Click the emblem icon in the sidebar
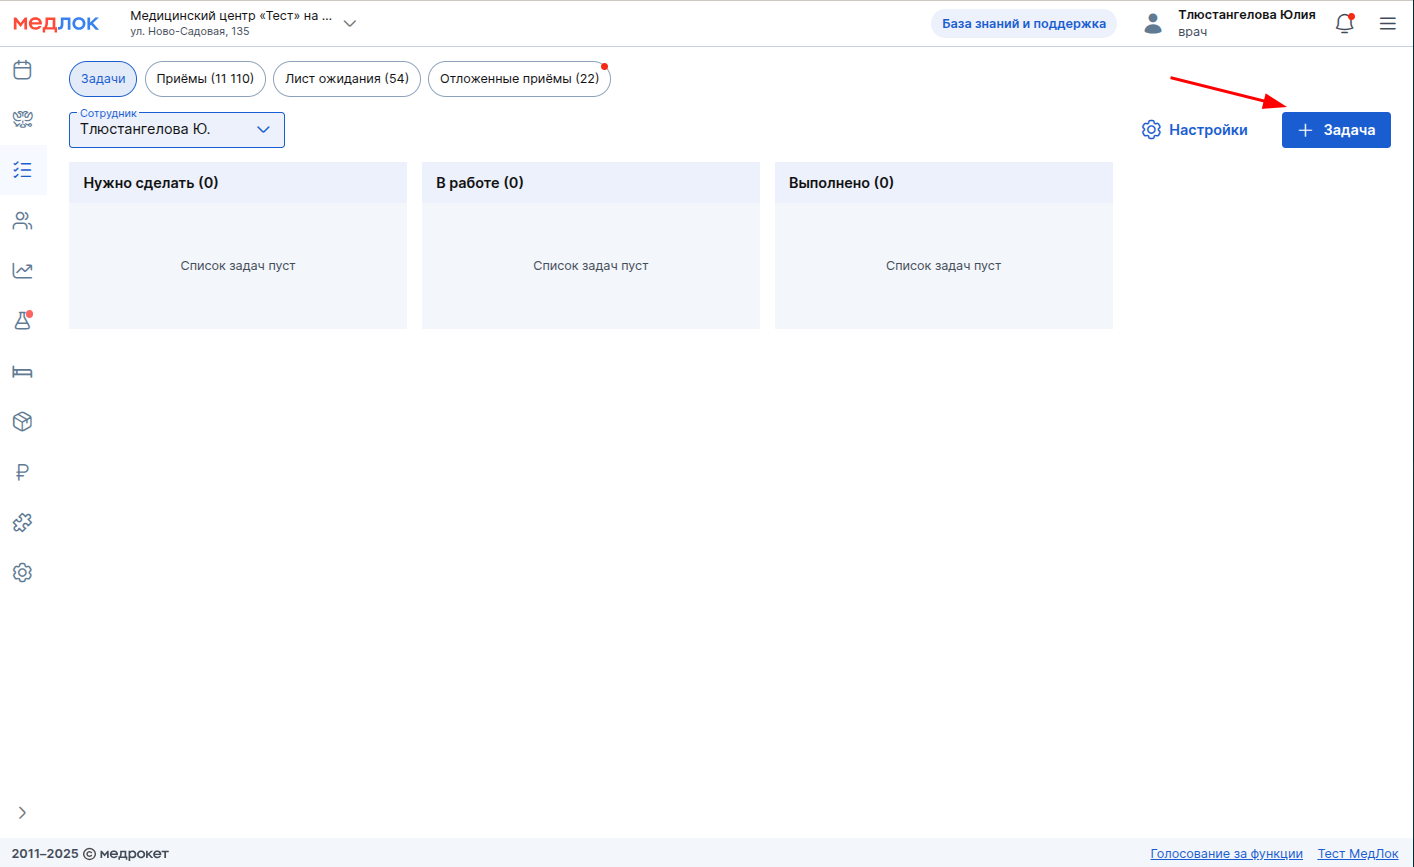Screen dimensions: 1414x867 tap(22, 120)
